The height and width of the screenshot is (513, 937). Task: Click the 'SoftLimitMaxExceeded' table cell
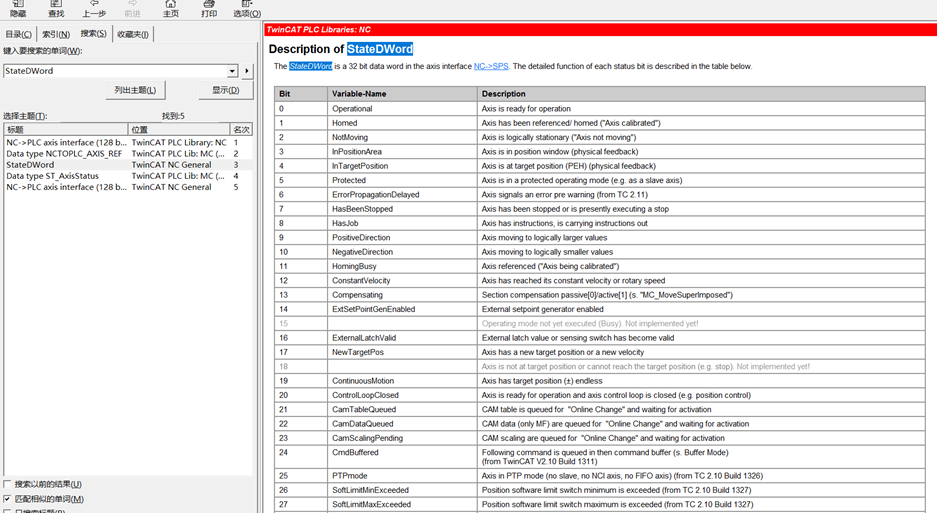click(403, 505)
